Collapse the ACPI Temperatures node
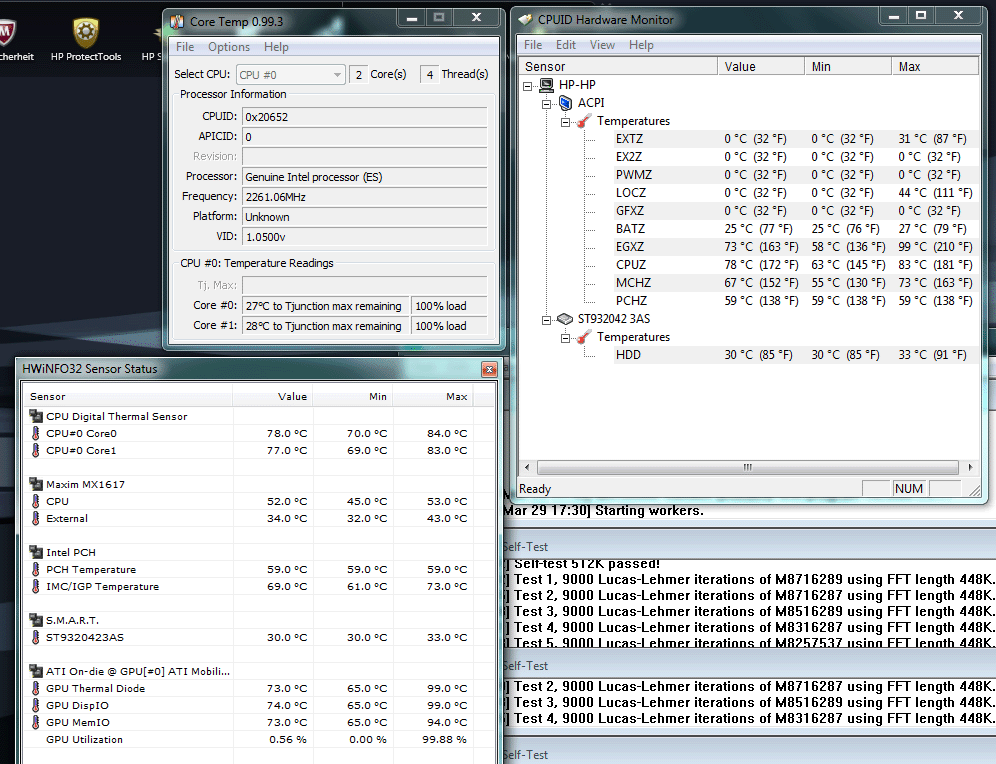The width and height of the screenshot is (996, 764). pyautogui.click(x=565, y=122)
